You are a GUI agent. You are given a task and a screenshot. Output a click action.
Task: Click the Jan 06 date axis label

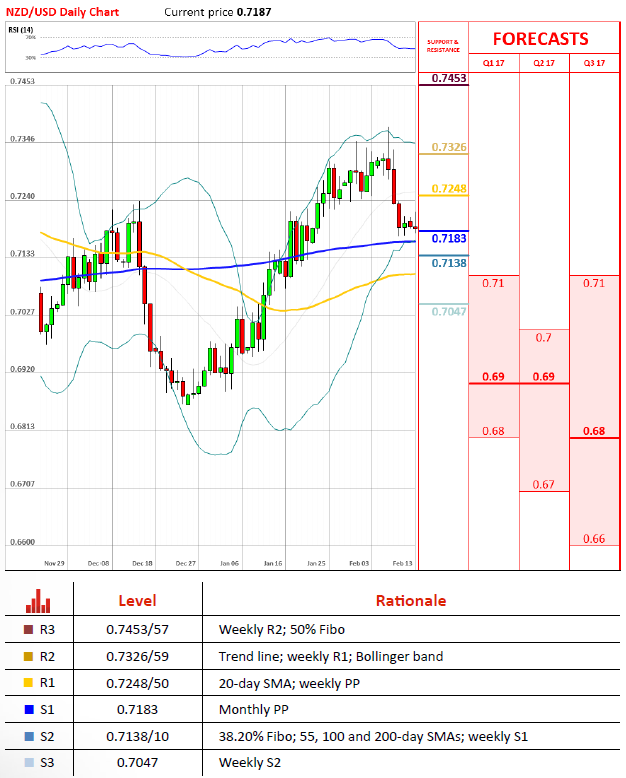point(229,563)
